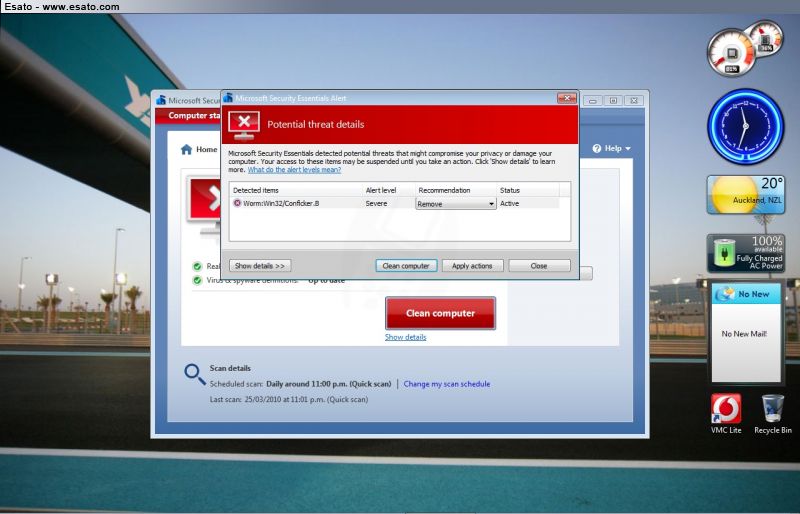Click the Clean computer button in alert dialog
This screenshot has height=514, width=800.
tap(406, 266)
